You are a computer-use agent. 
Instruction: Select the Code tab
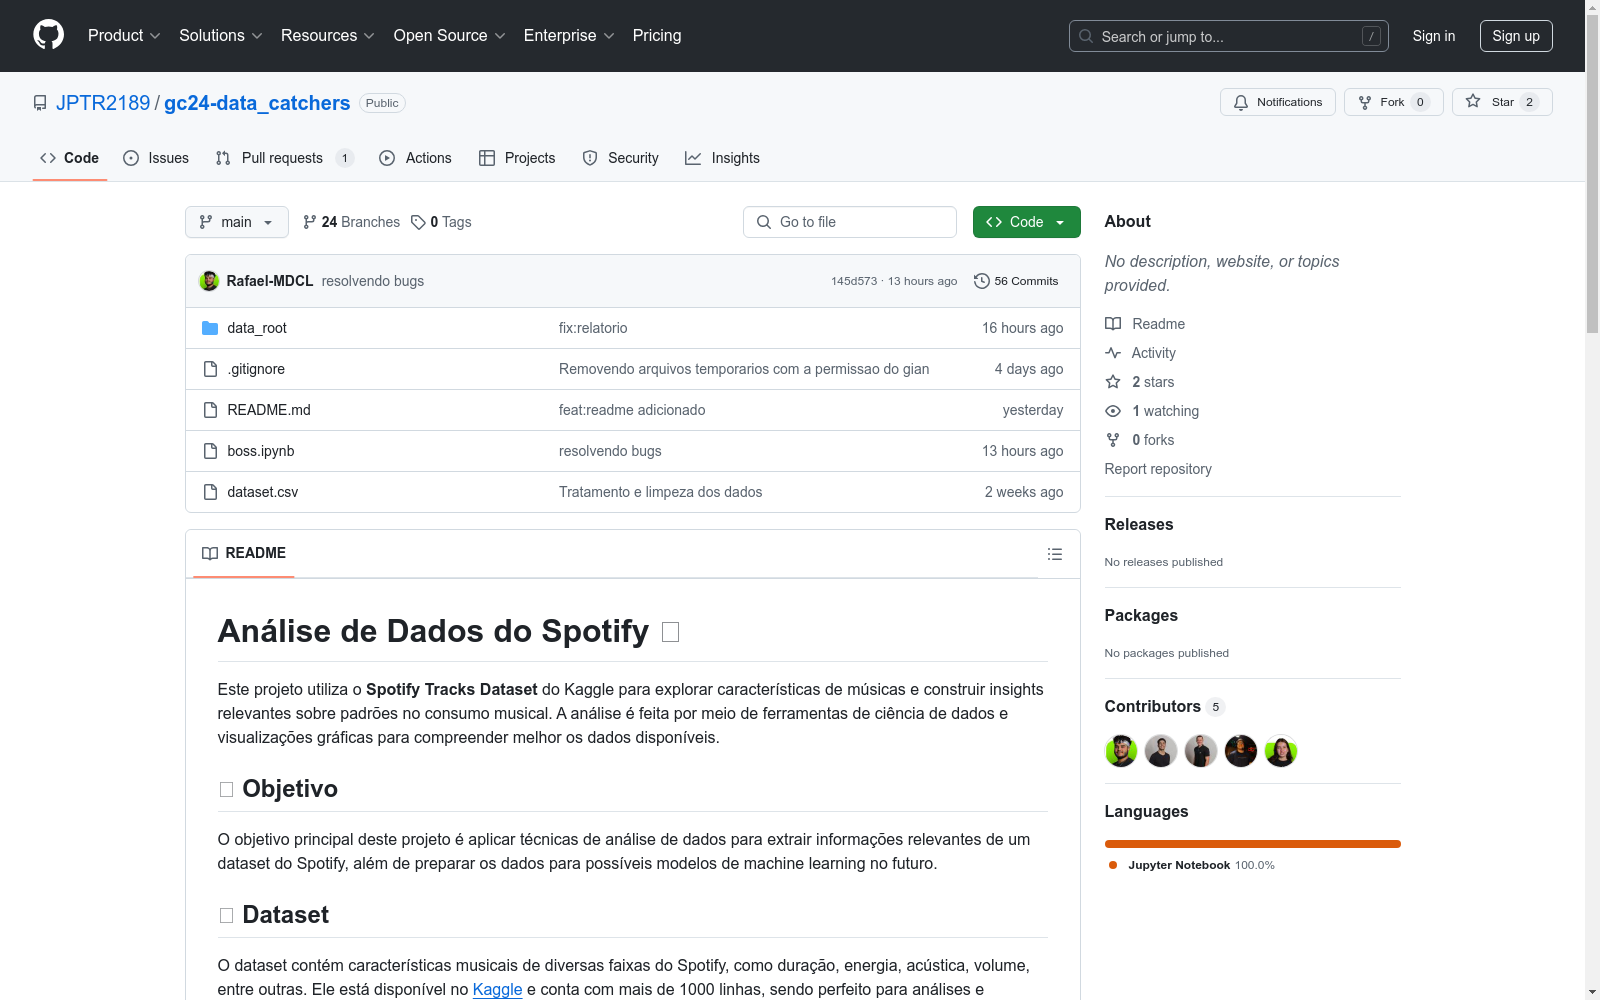(x=69, y=158)
